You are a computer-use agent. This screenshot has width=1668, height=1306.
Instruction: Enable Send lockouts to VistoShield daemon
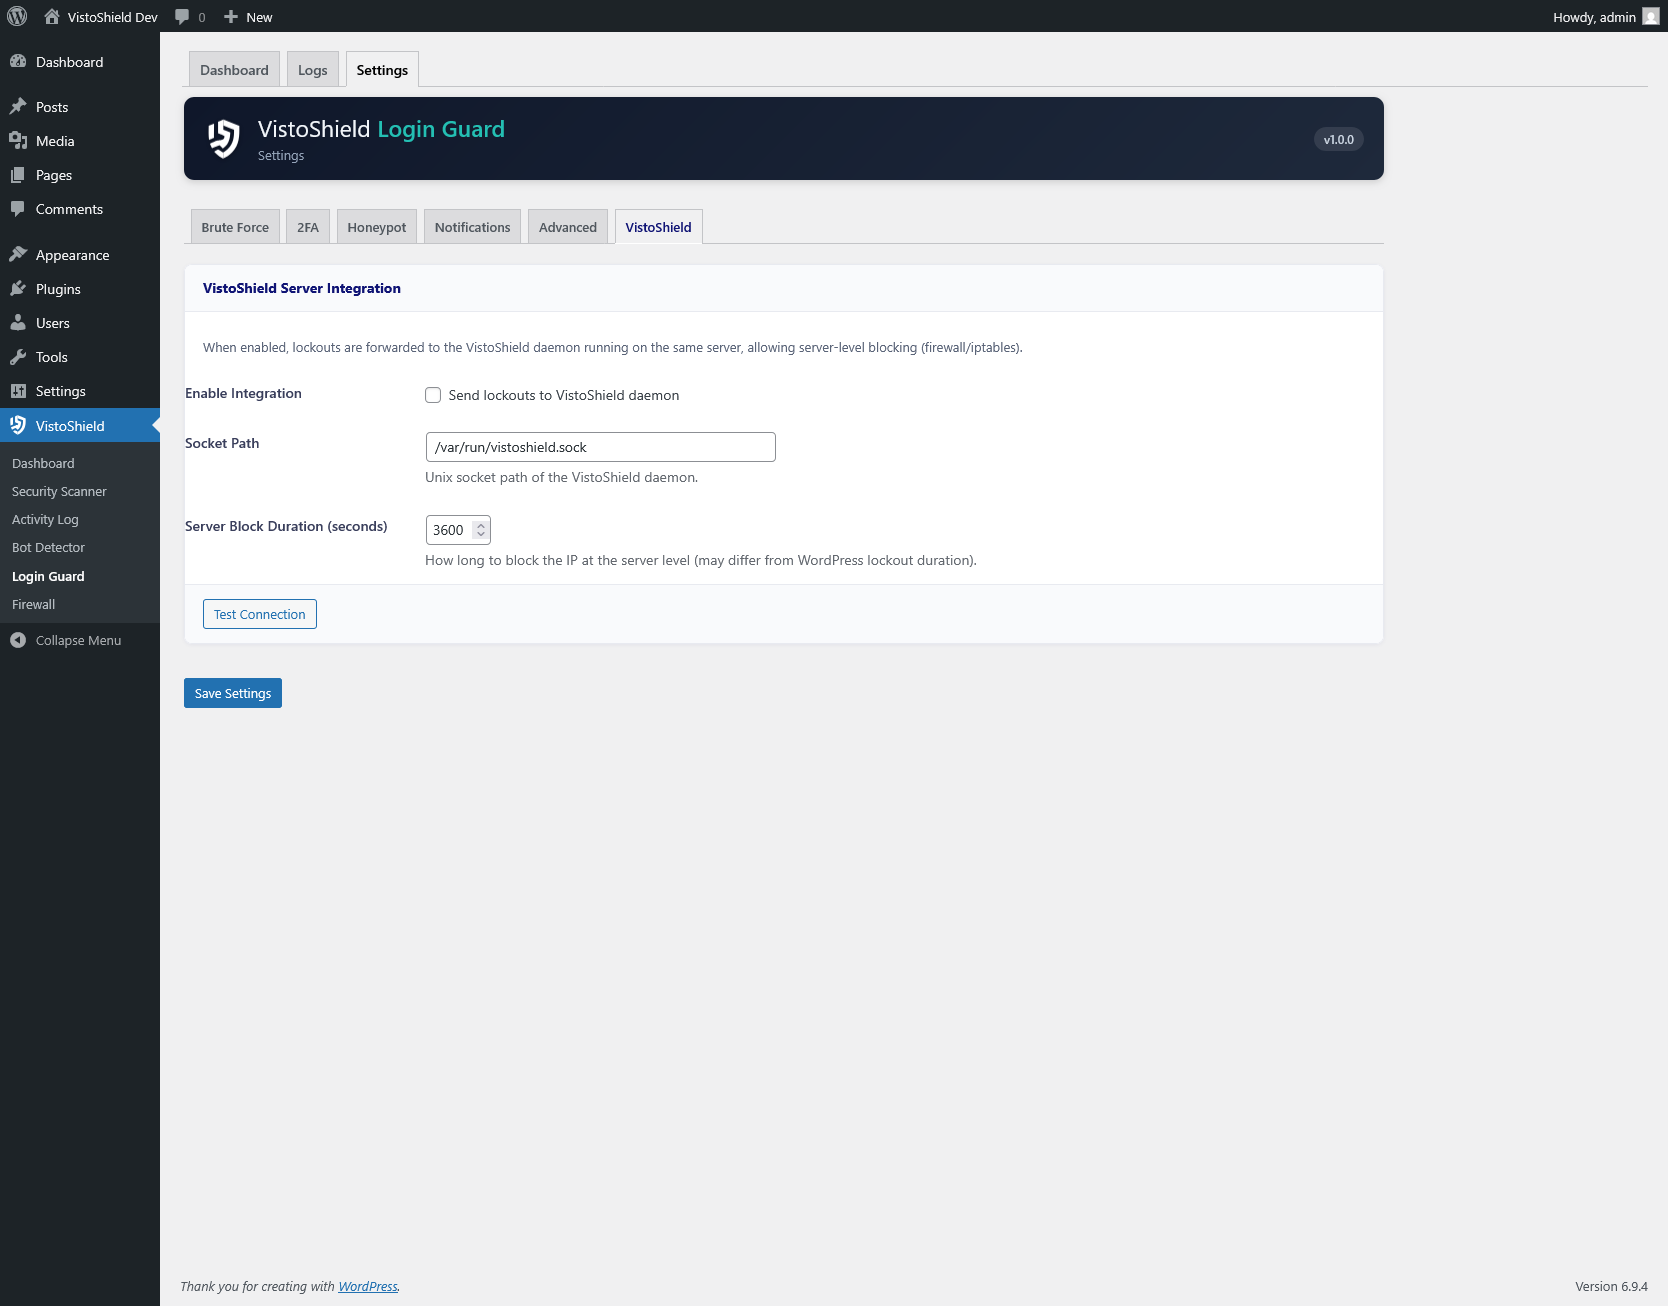click(x=433, y=395)
